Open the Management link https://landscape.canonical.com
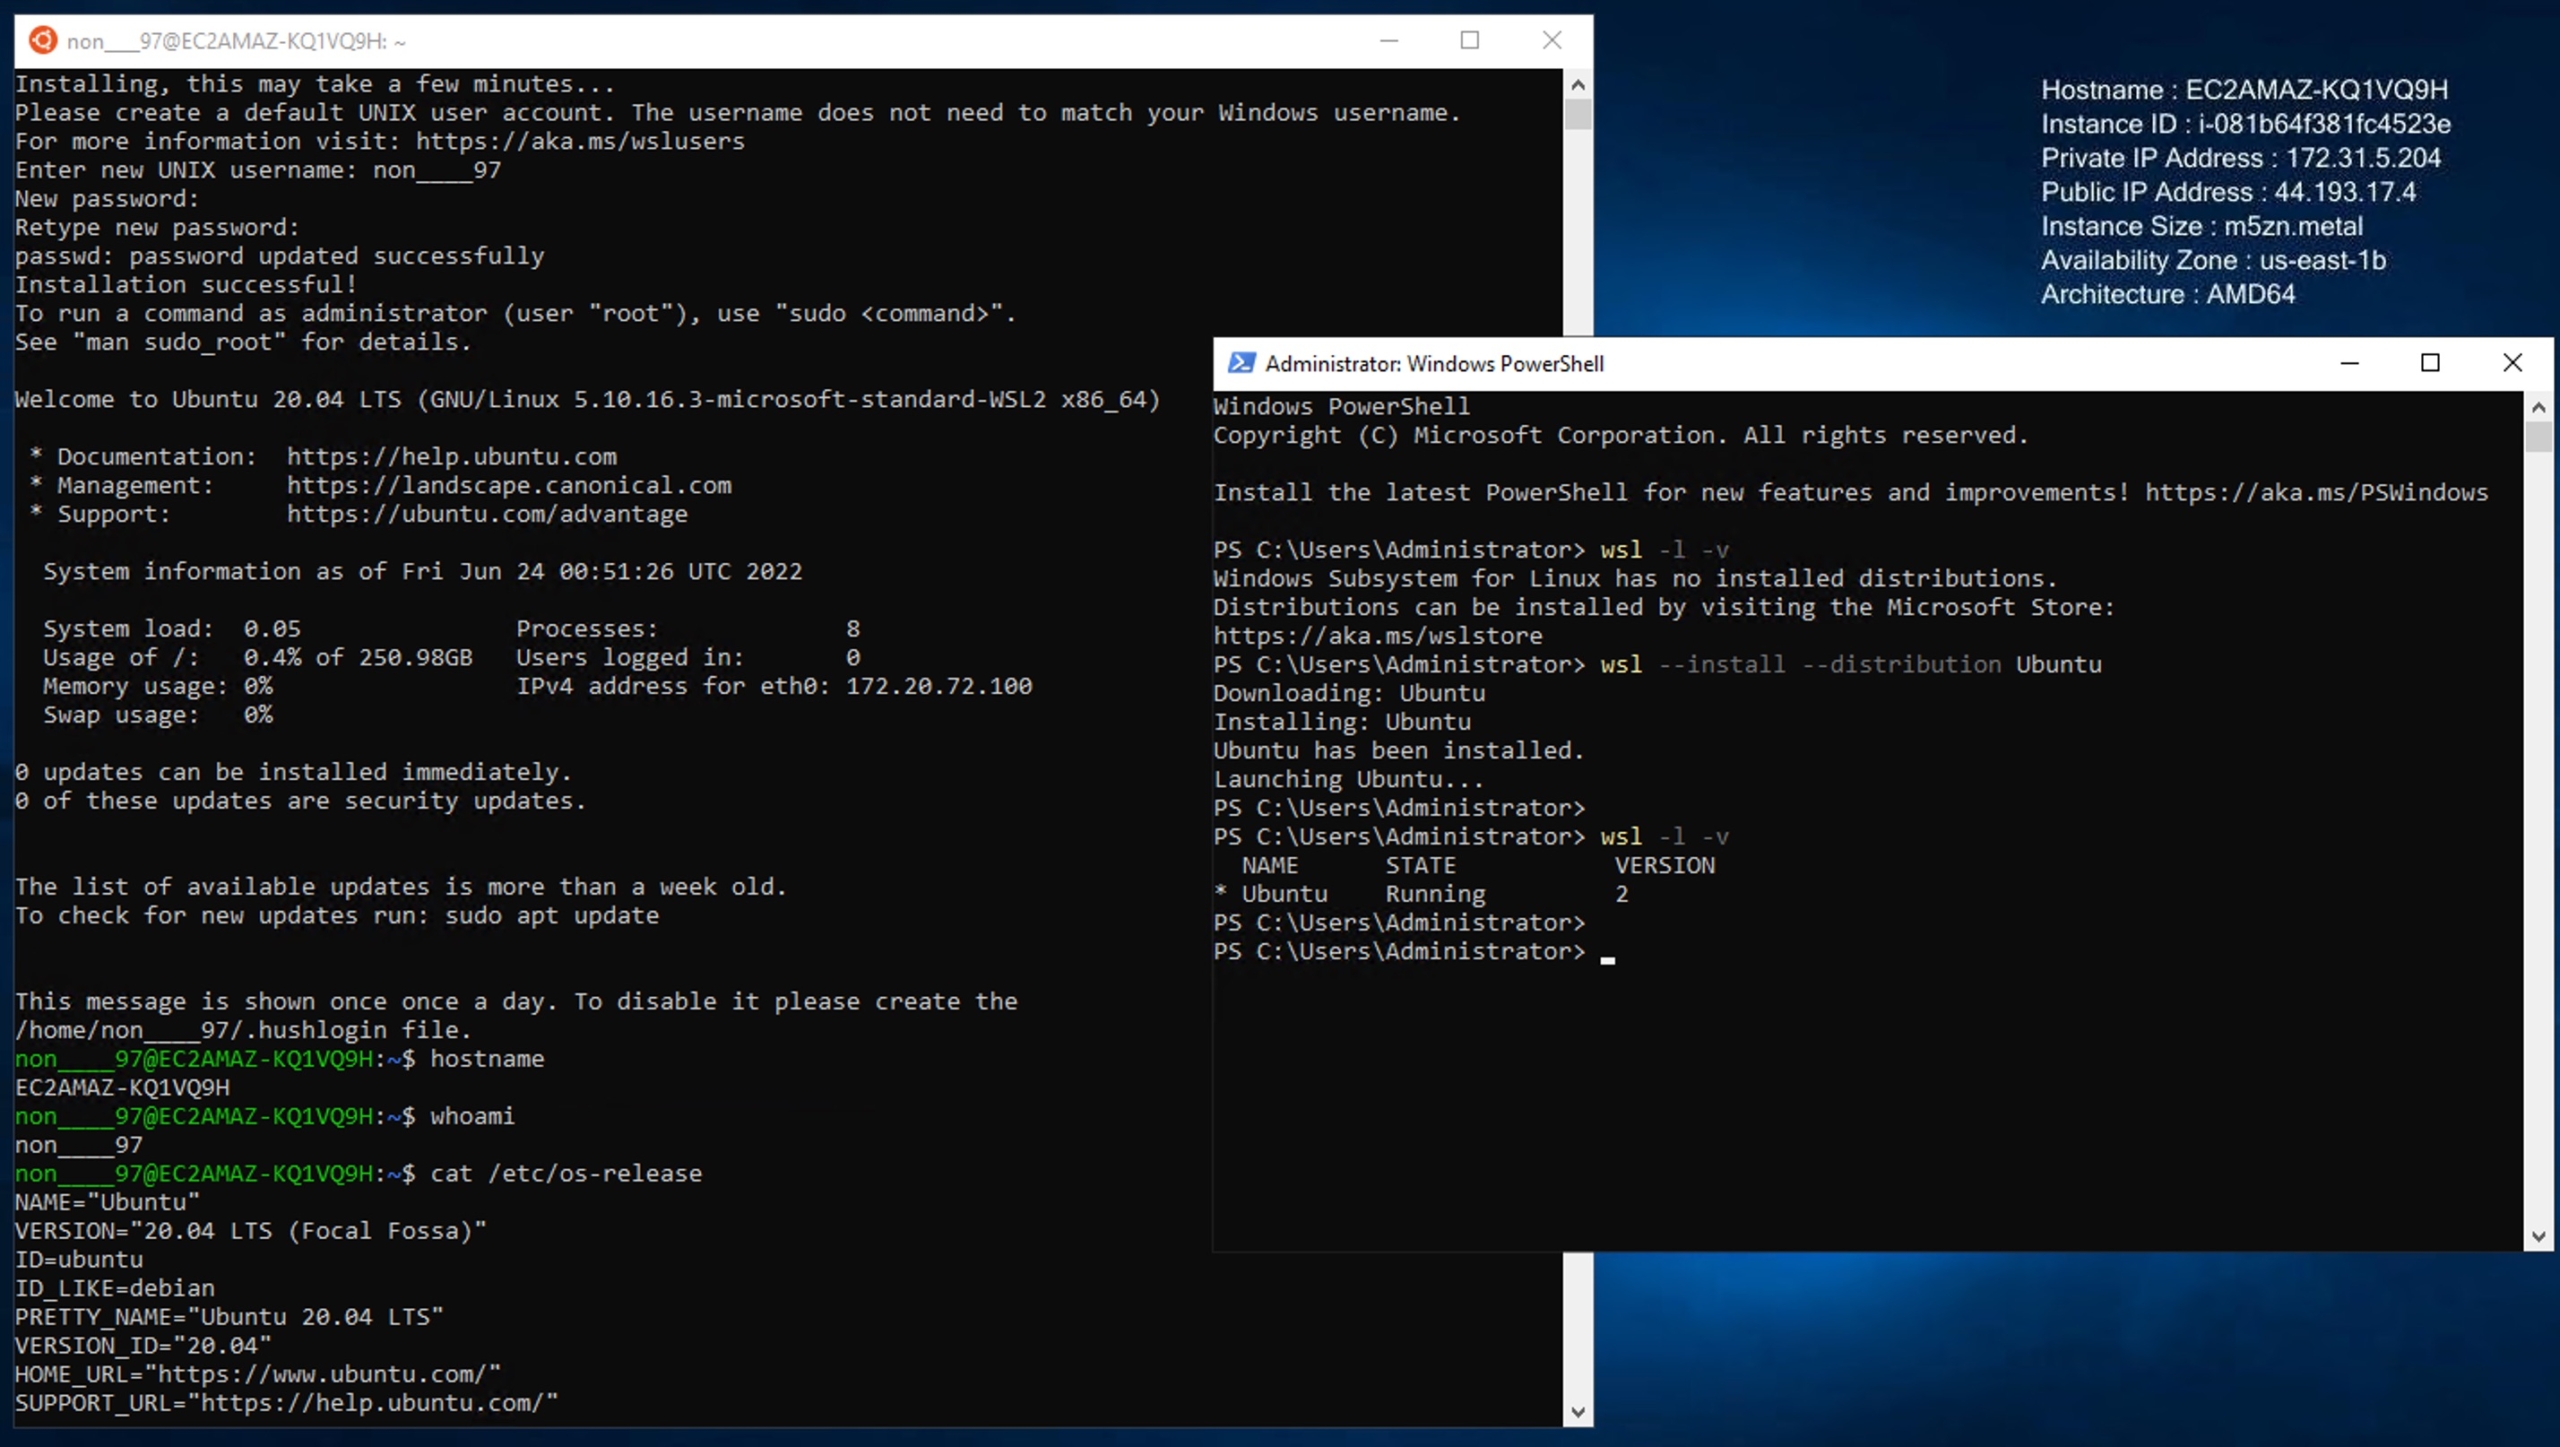This screenshot has width=2560, height=1447. click(509, 485)
